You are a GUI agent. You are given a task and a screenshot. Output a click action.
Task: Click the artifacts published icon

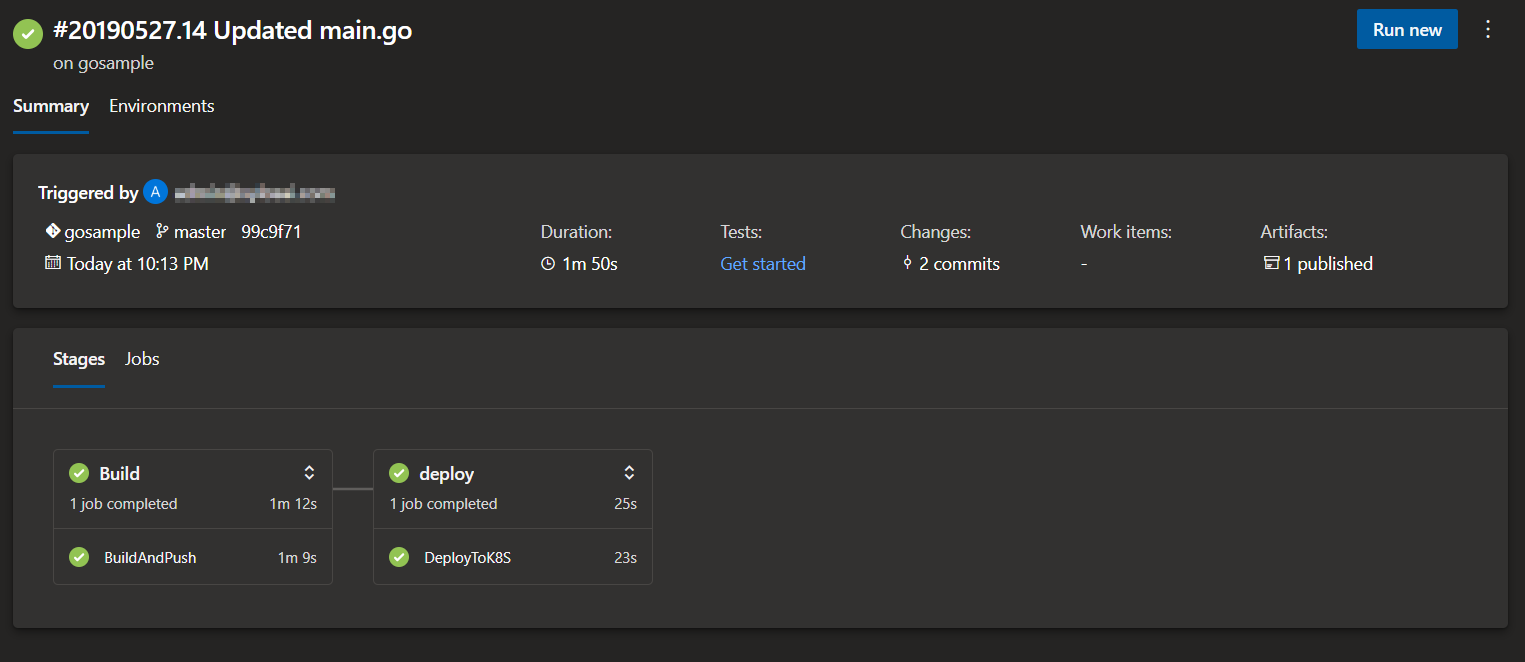1271,263
